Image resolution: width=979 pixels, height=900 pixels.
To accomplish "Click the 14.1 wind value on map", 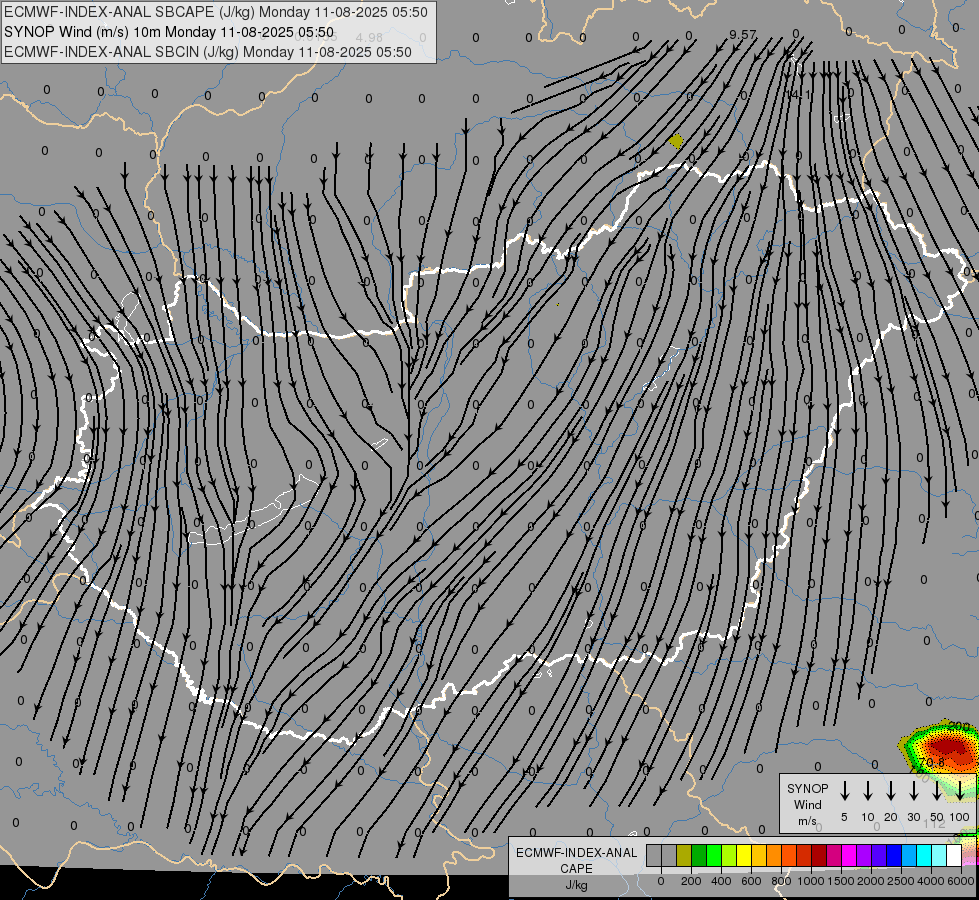I will pyautogui.click(x=799, y=94).
